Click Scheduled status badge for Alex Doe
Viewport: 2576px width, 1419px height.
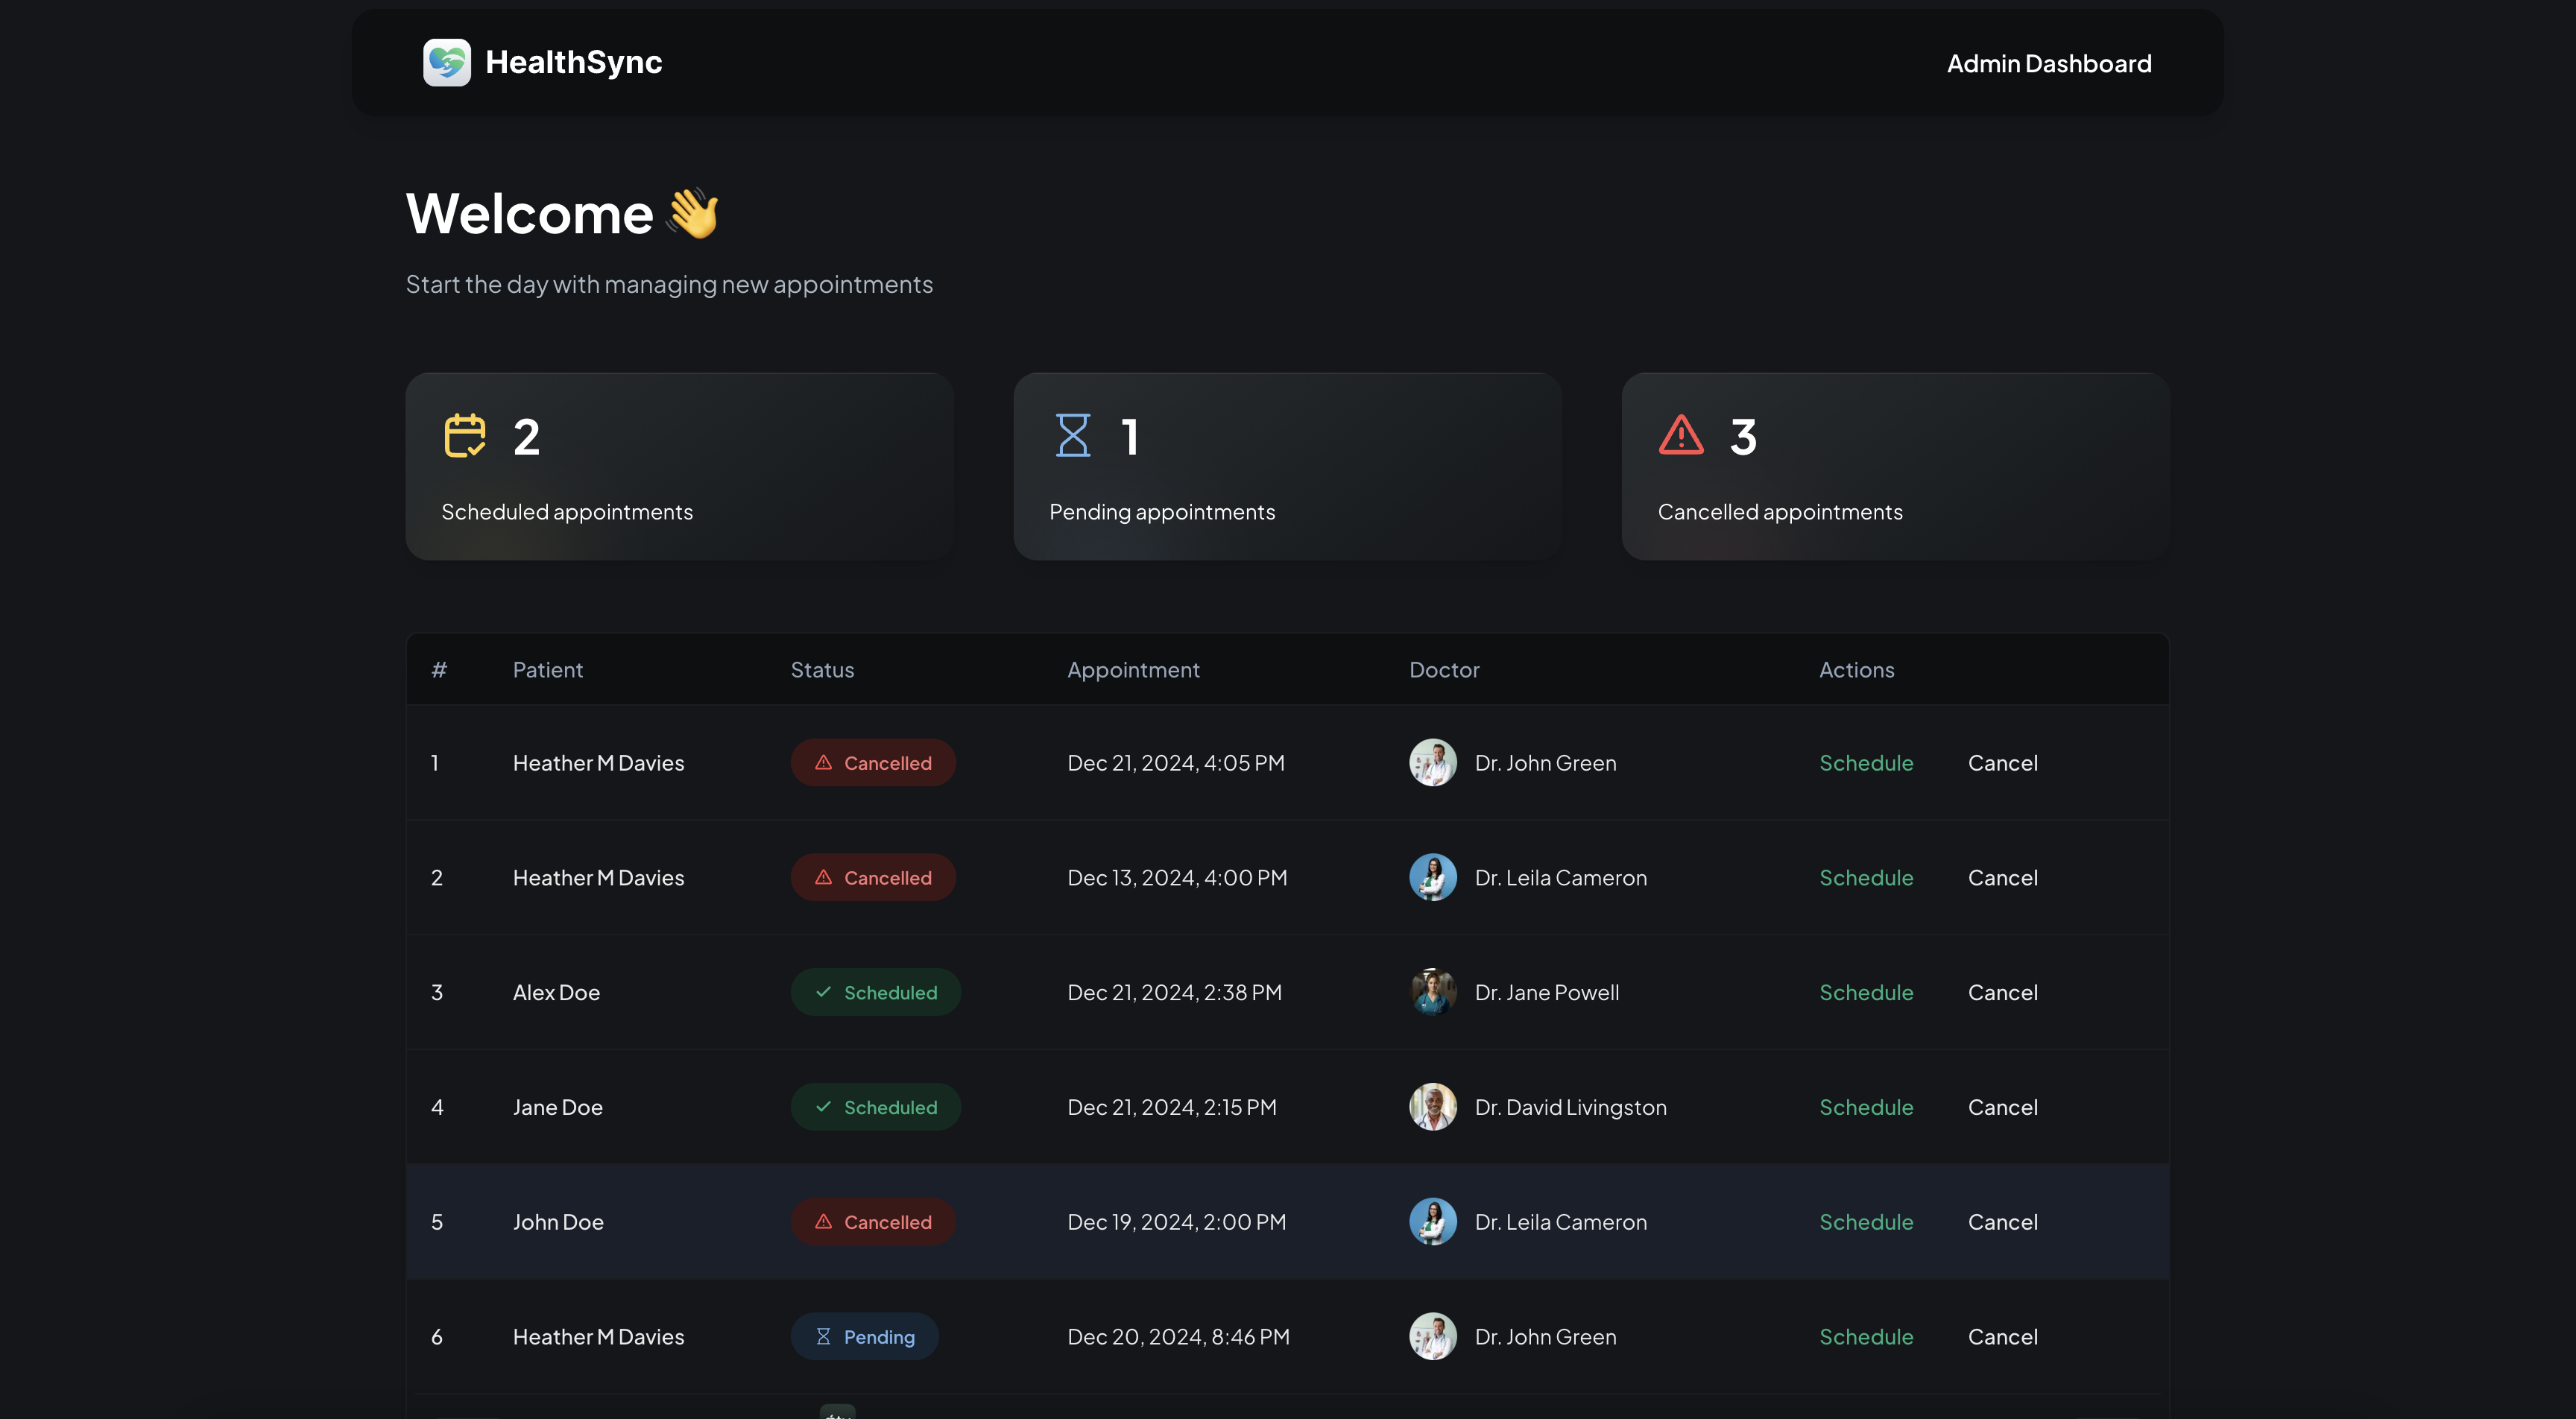[876, 992]
